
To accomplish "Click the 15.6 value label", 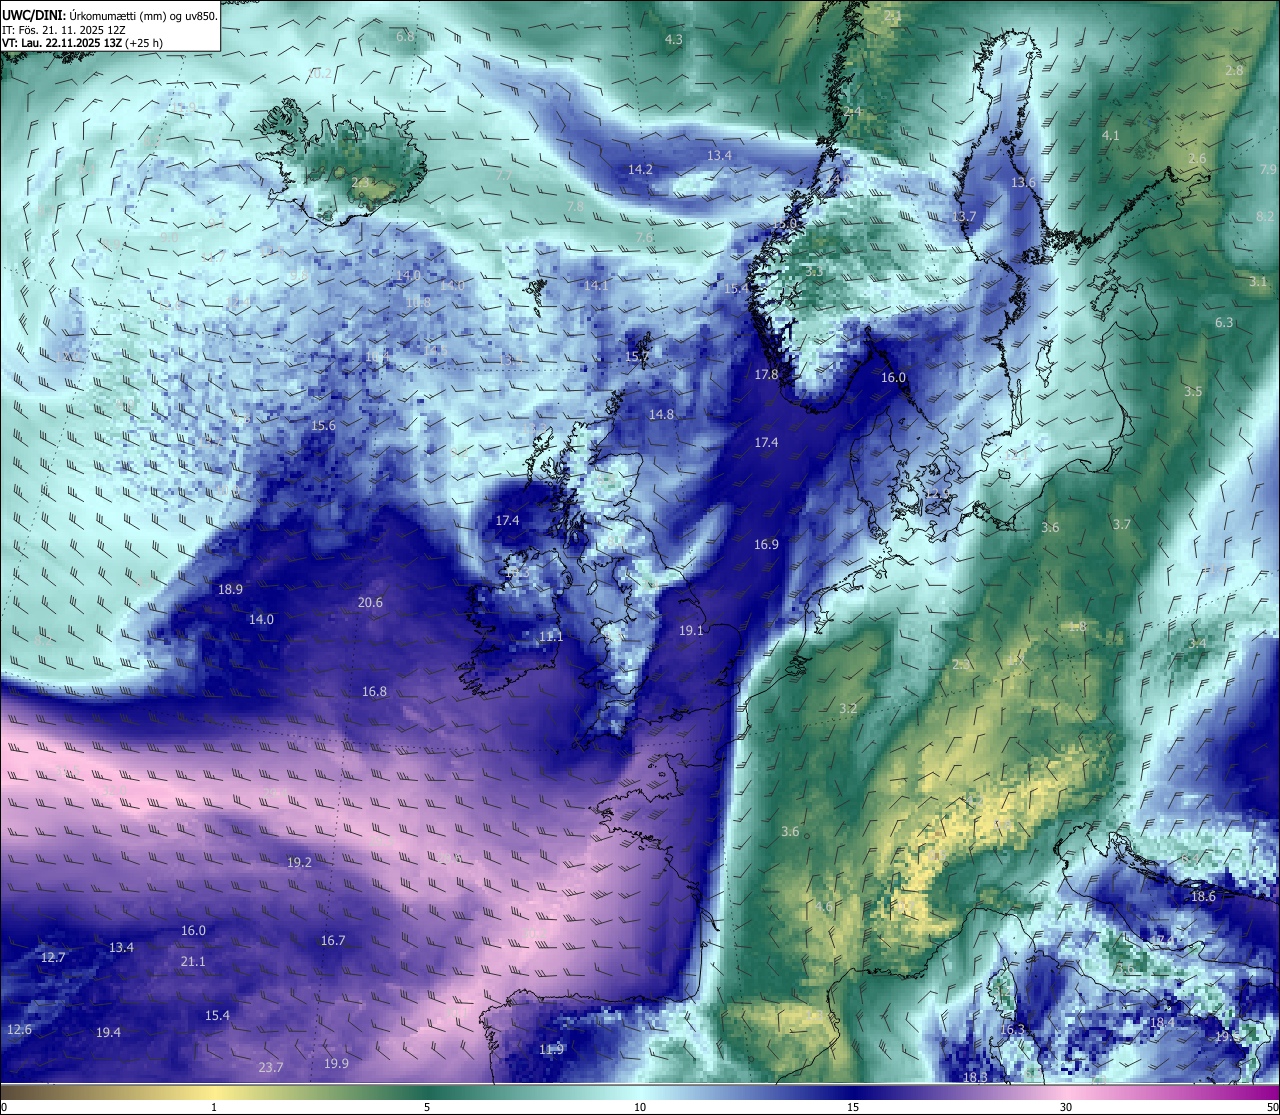I will pyautogui.click(x=323, y=425).
